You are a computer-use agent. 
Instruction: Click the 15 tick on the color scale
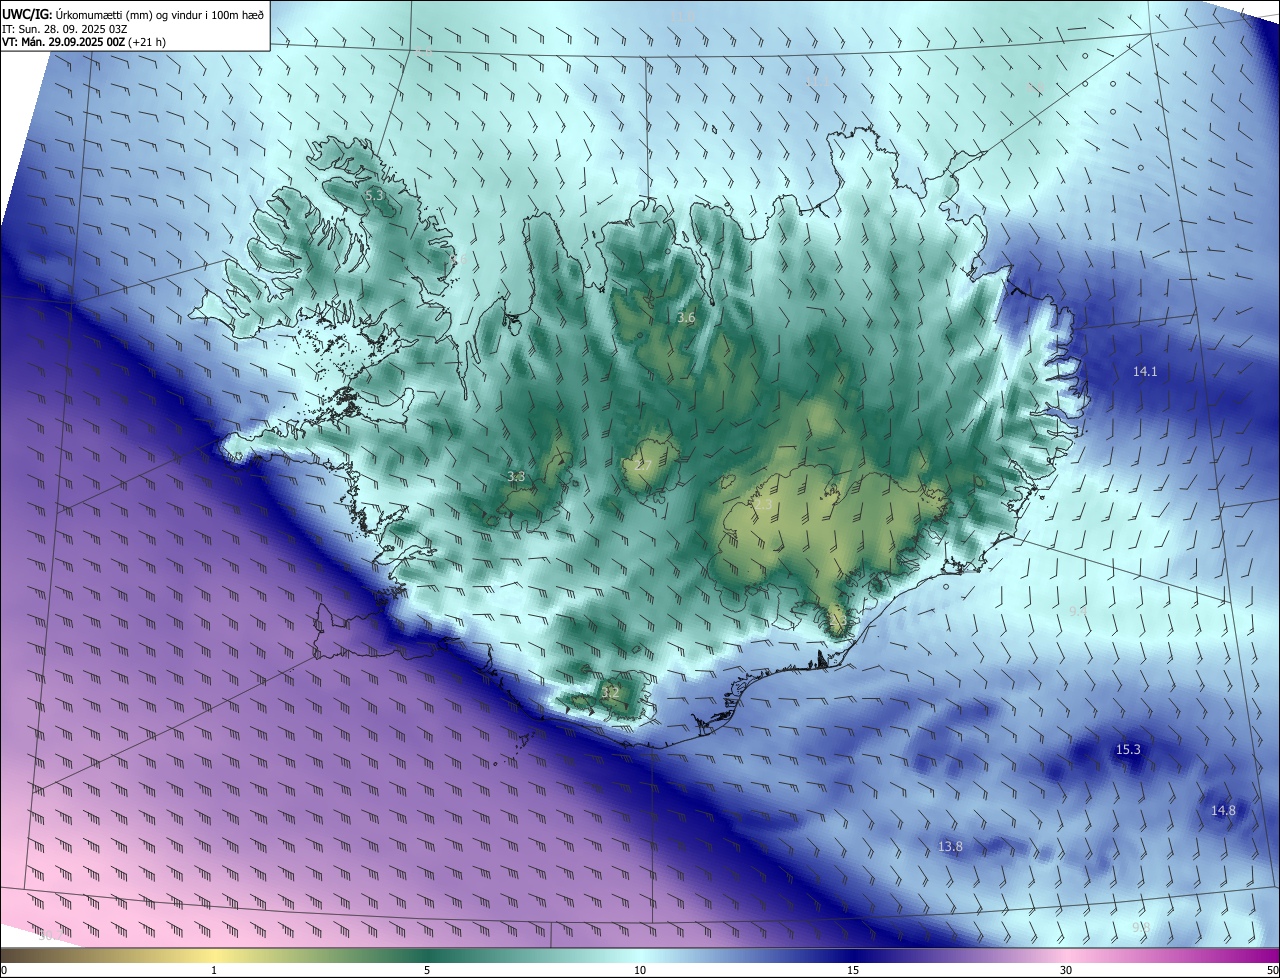coord(853,970)
